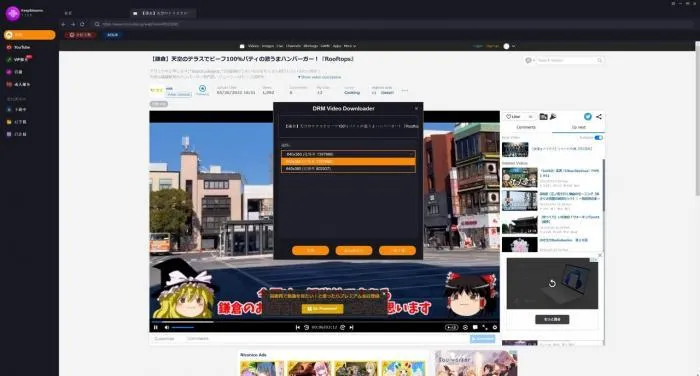Skip to the next video
700x376 pixels.
point(351,327)
